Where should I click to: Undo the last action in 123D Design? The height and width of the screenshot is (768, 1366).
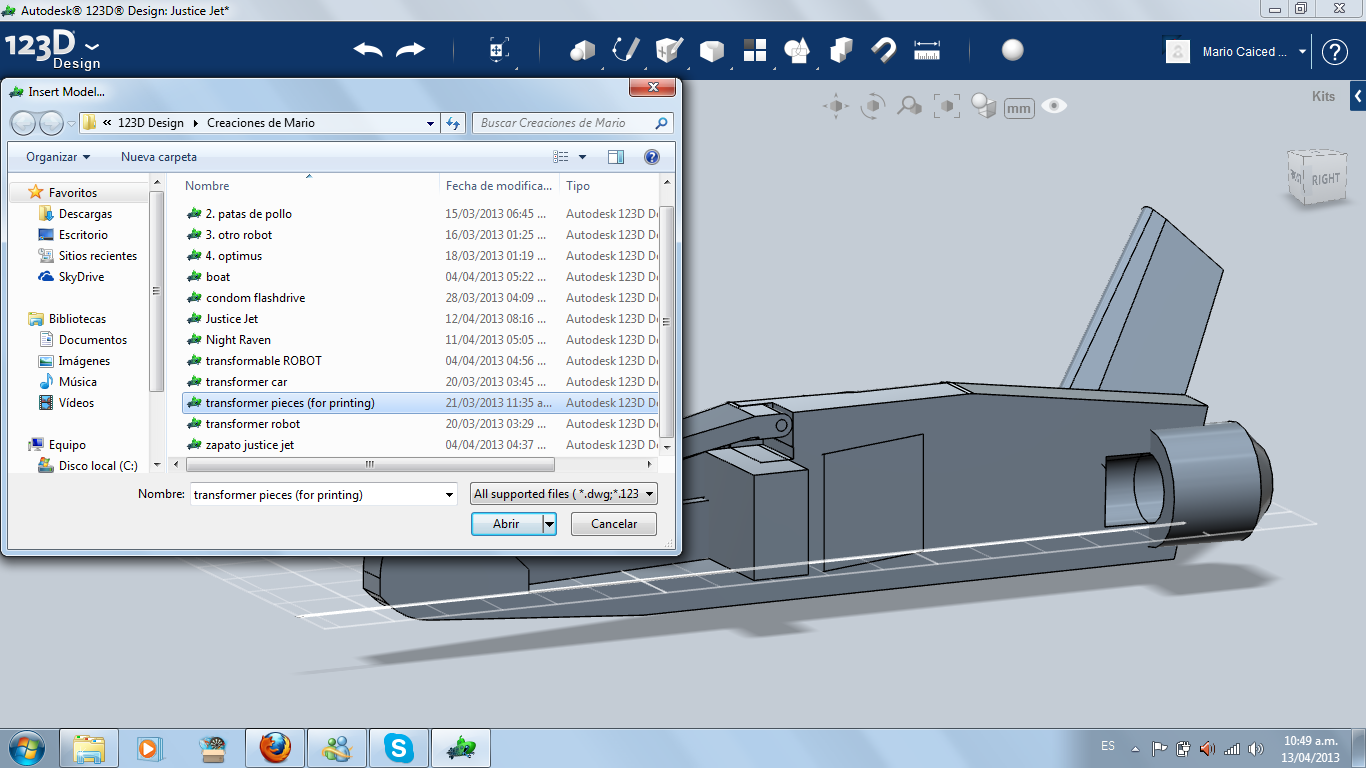368,50
